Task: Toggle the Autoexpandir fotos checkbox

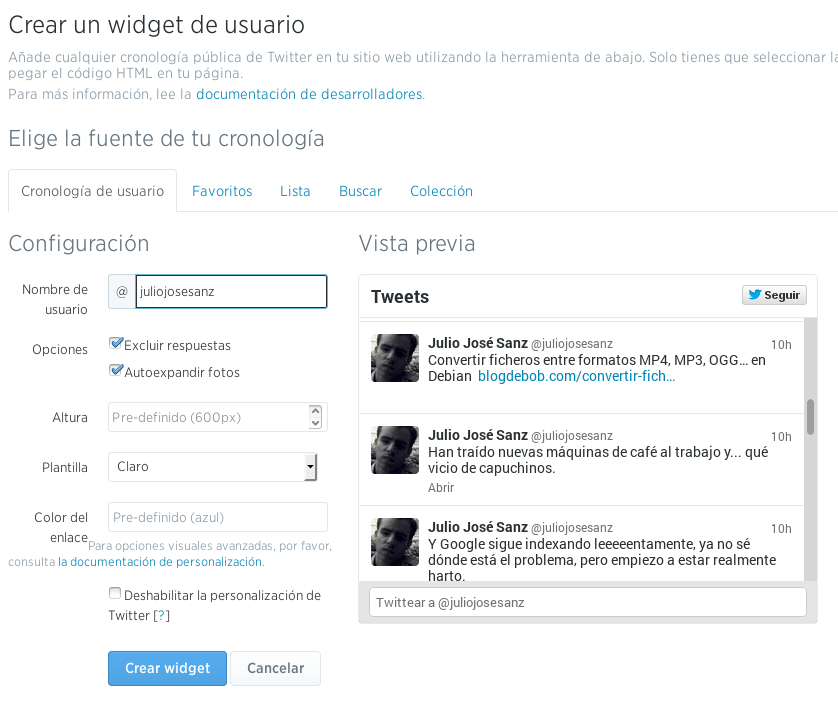Action: (115, 370)
